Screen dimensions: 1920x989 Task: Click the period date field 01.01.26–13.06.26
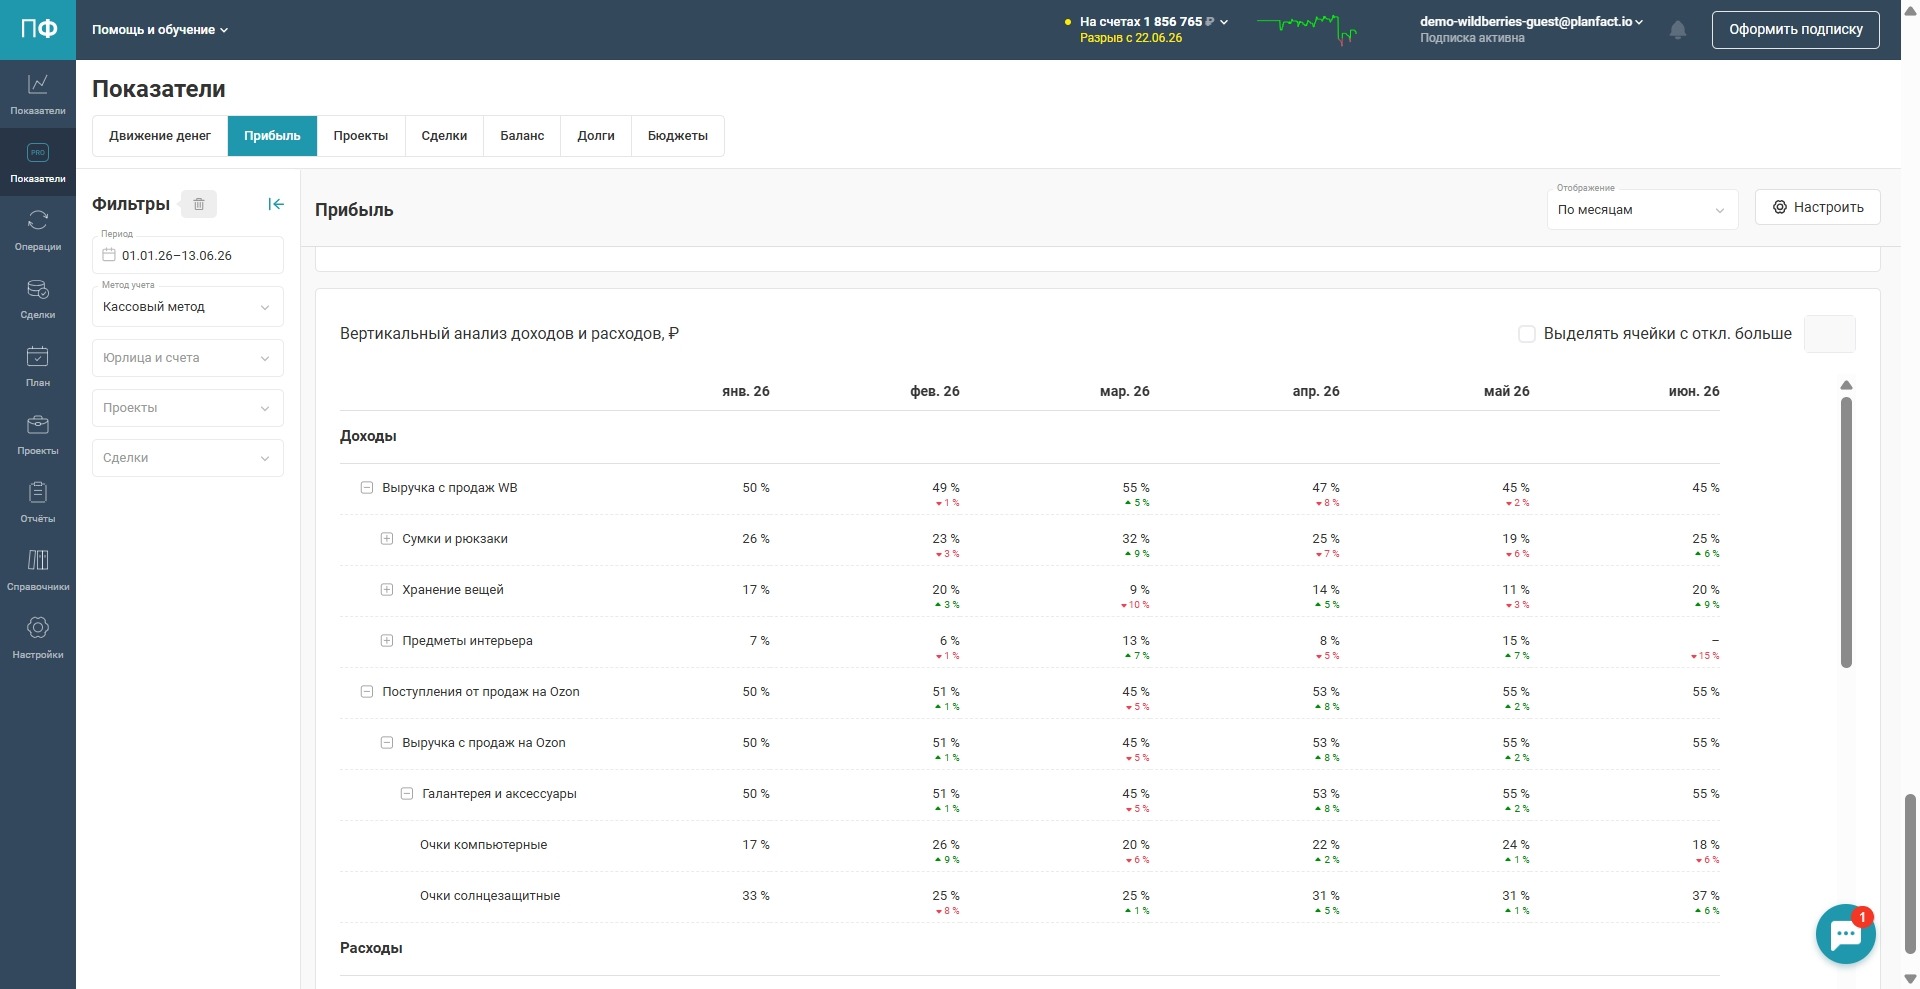click(x=188, y=256)
